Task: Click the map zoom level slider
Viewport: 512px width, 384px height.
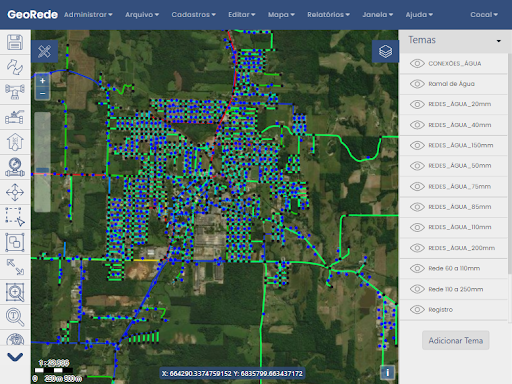Action: [x=43, y=162]
